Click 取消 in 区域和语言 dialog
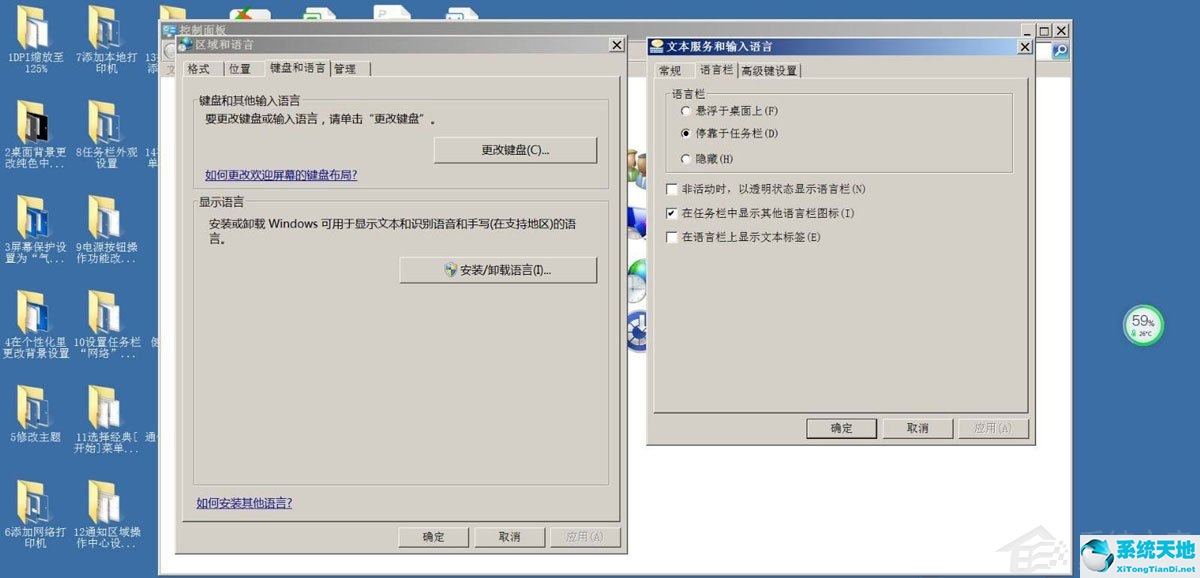1200x578 pixels. (510, 537)
